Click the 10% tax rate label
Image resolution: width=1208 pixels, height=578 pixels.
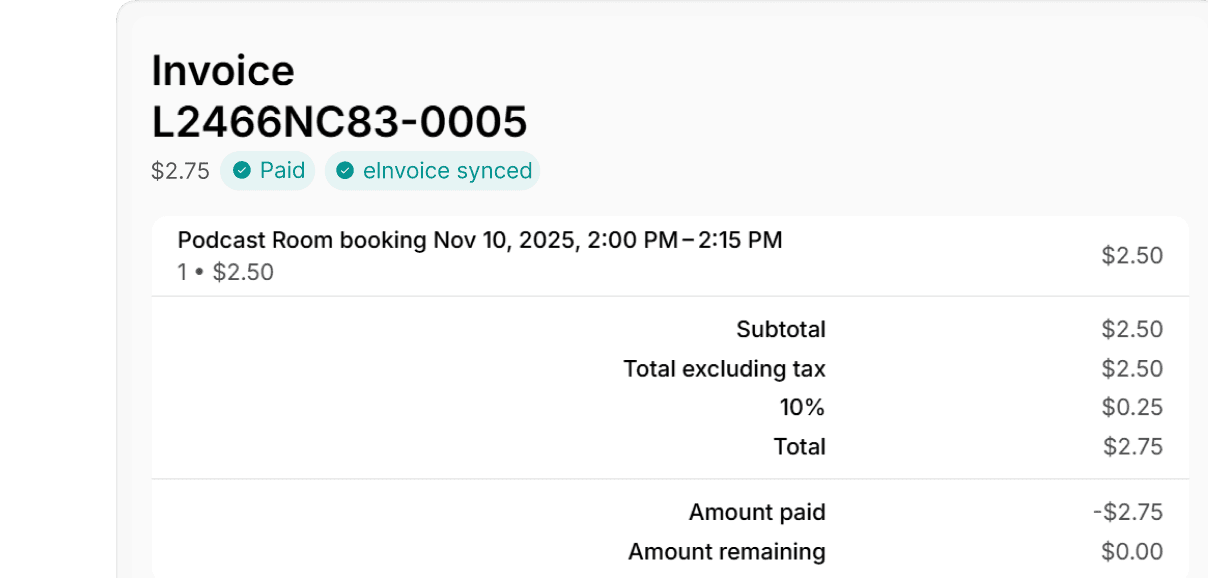point(802,407)
